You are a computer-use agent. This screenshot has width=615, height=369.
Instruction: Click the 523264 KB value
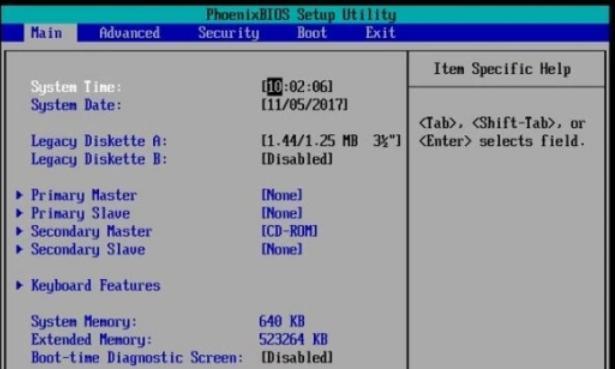point(293,340)
